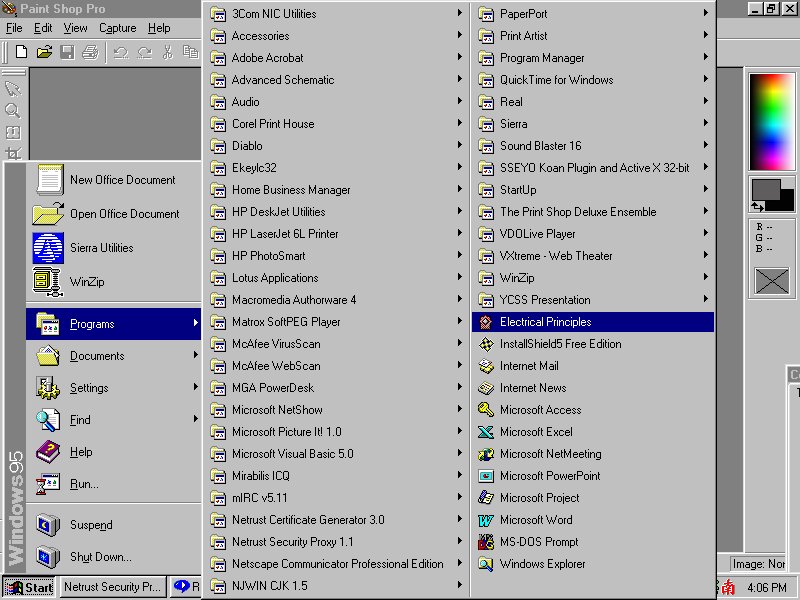Viewport: 800px width, 600px height.
Task: Expand the Macromedia Authorware 4 folder
Action: (x=293, y=300)
